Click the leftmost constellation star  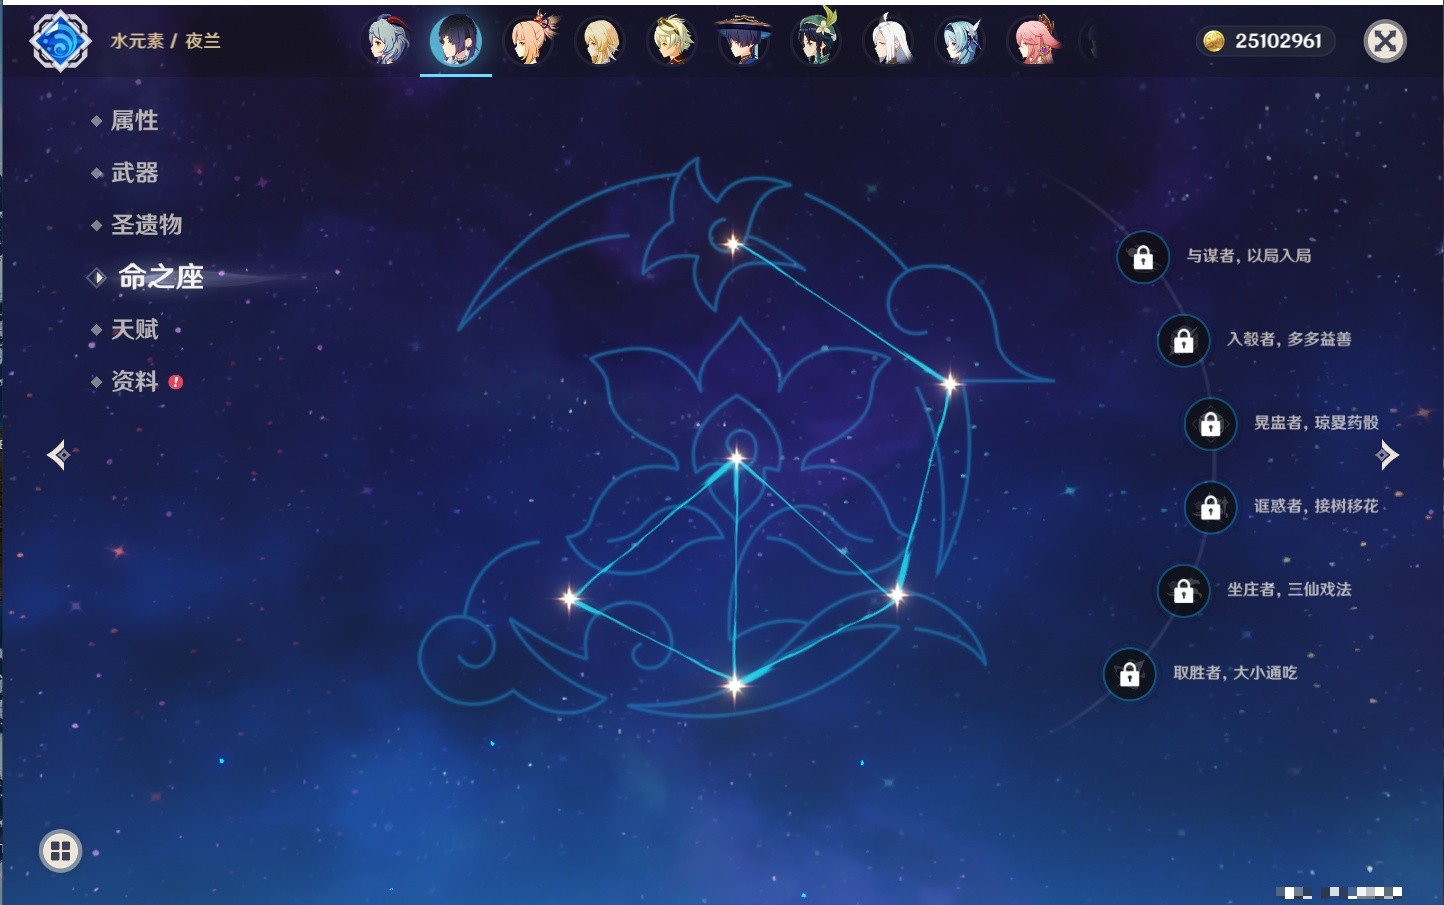pos(569,598)
